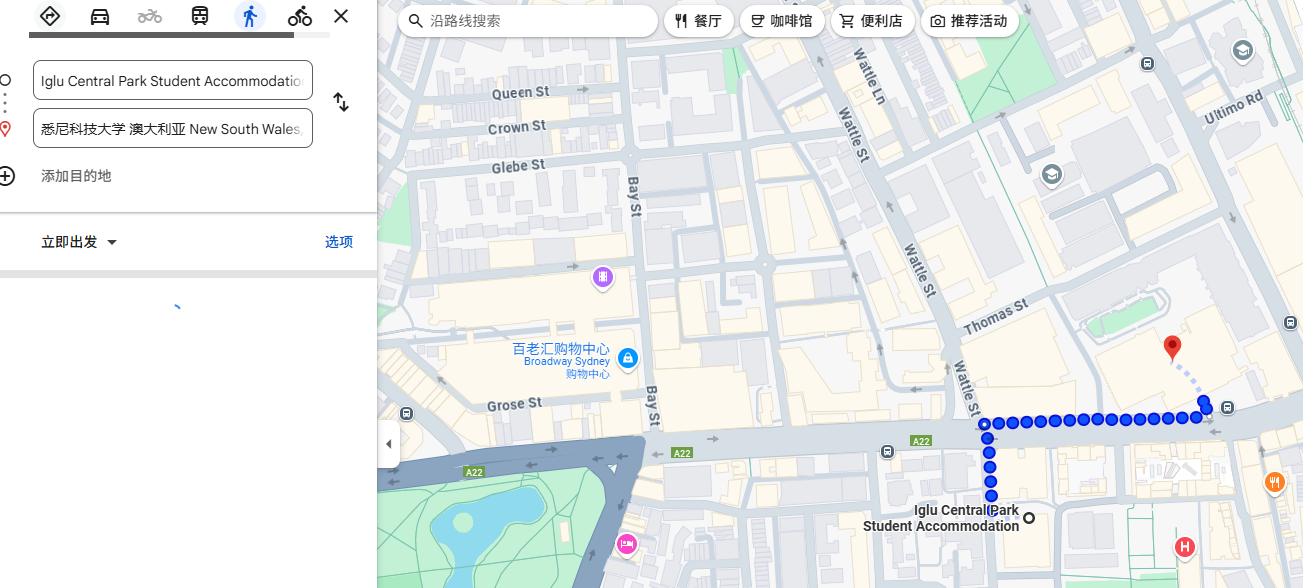The width and height of the screenshot is (1303, 588).
Task: Swap starting point and destination
Action: (x=341, y=102)
